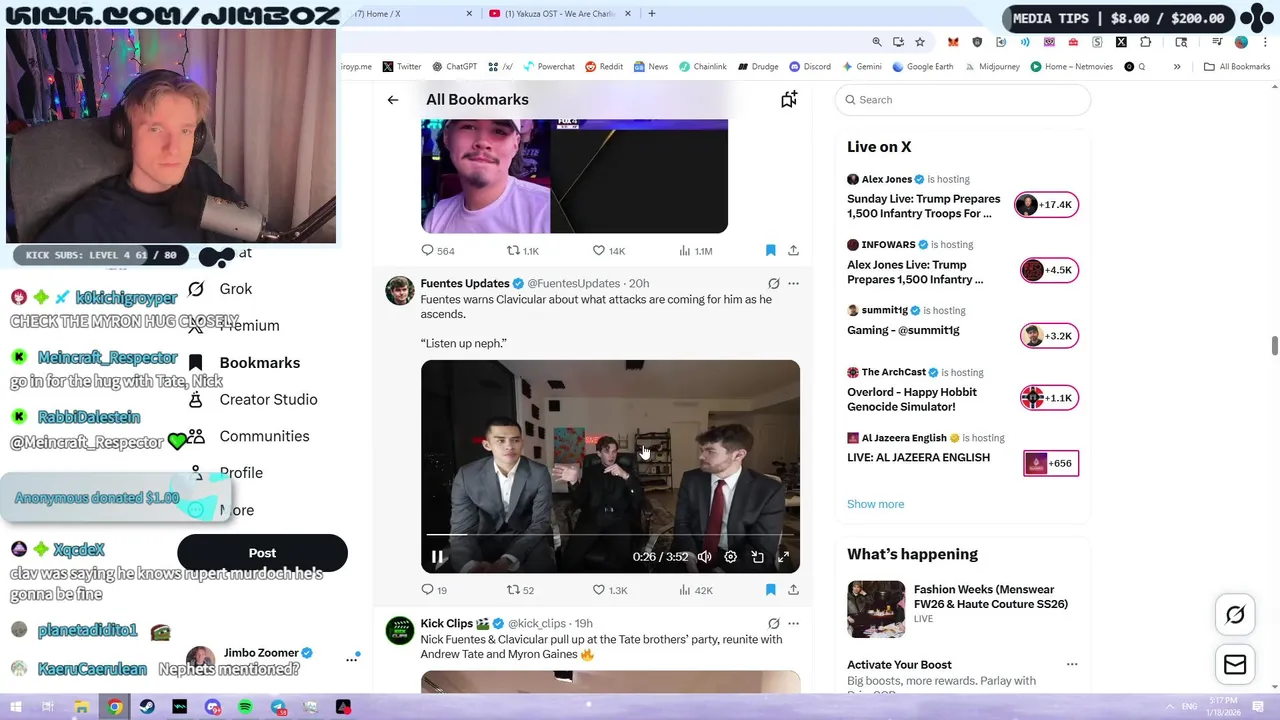Bookmark this page with the star
Image resolution: width=1280 pixels, height=720 pixels.
tap(920, 42)
